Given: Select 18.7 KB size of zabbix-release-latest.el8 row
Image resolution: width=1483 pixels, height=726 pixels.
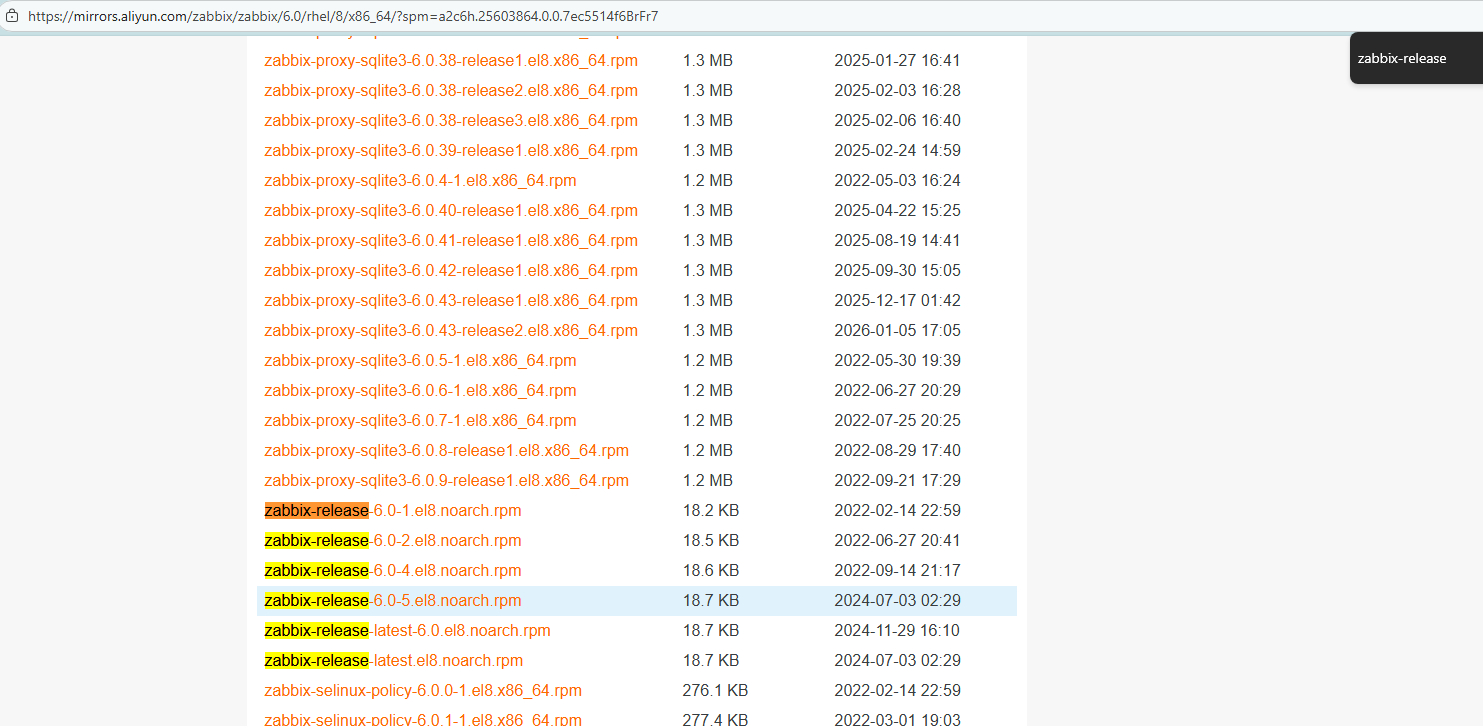Looking at the screenshot, I should (x=711, y=661).
